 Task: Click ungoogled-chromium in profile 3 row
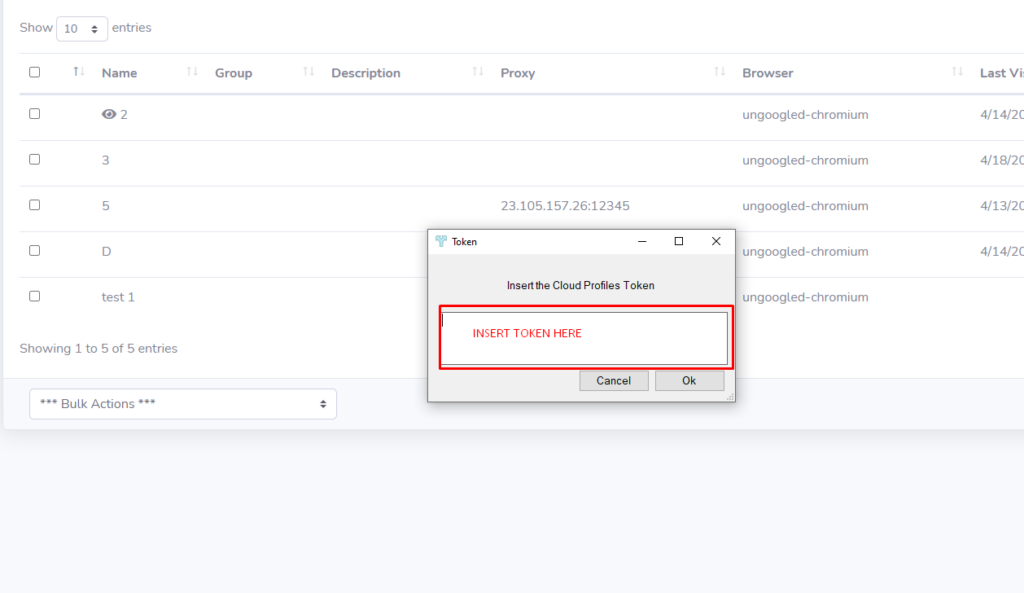805,161
